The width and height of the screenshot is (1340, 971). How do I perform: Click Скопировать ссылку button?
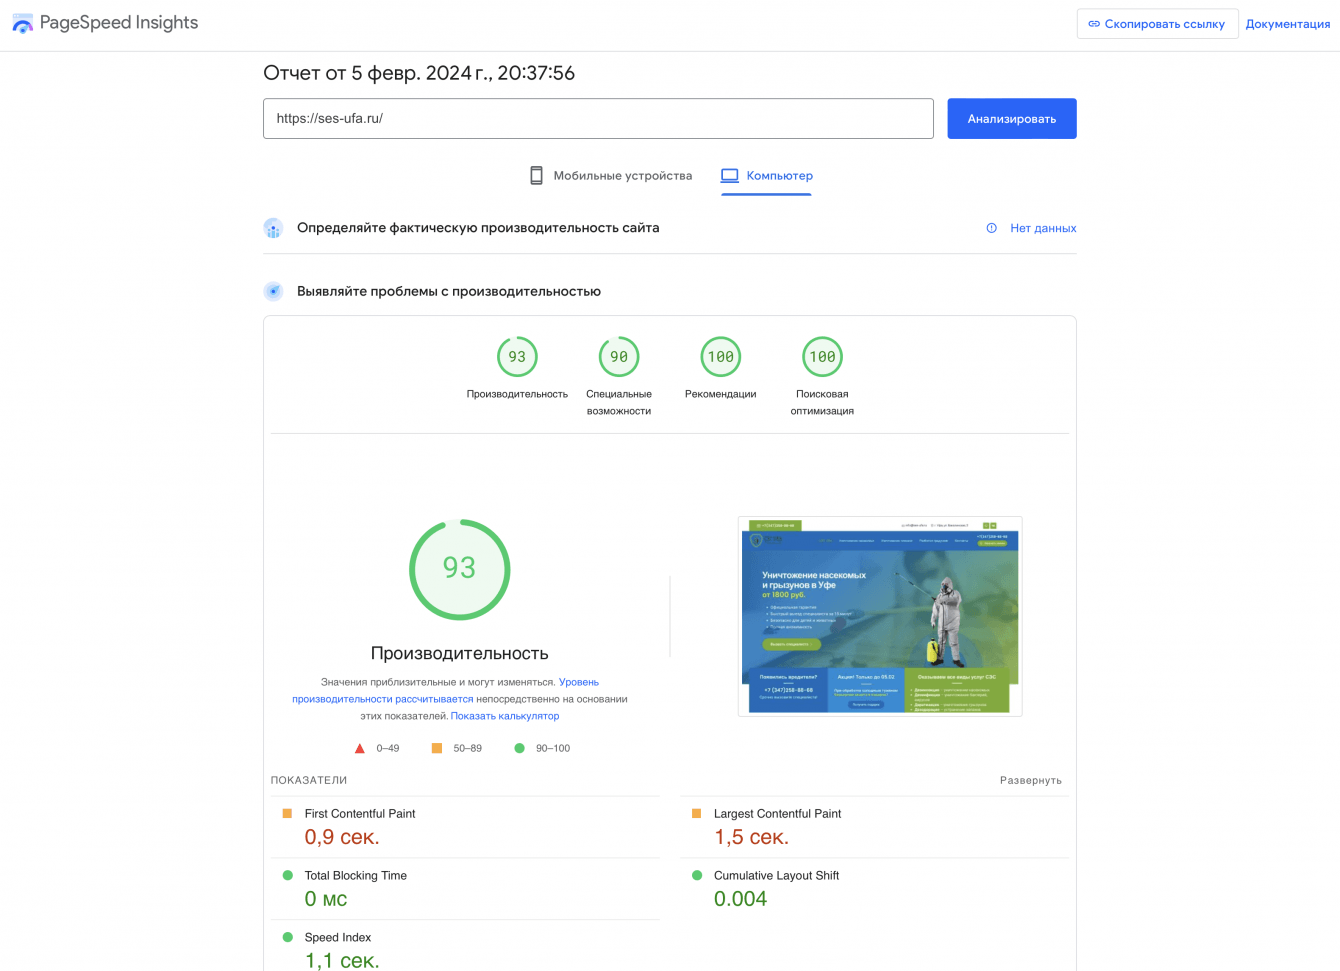[1157, 24]
